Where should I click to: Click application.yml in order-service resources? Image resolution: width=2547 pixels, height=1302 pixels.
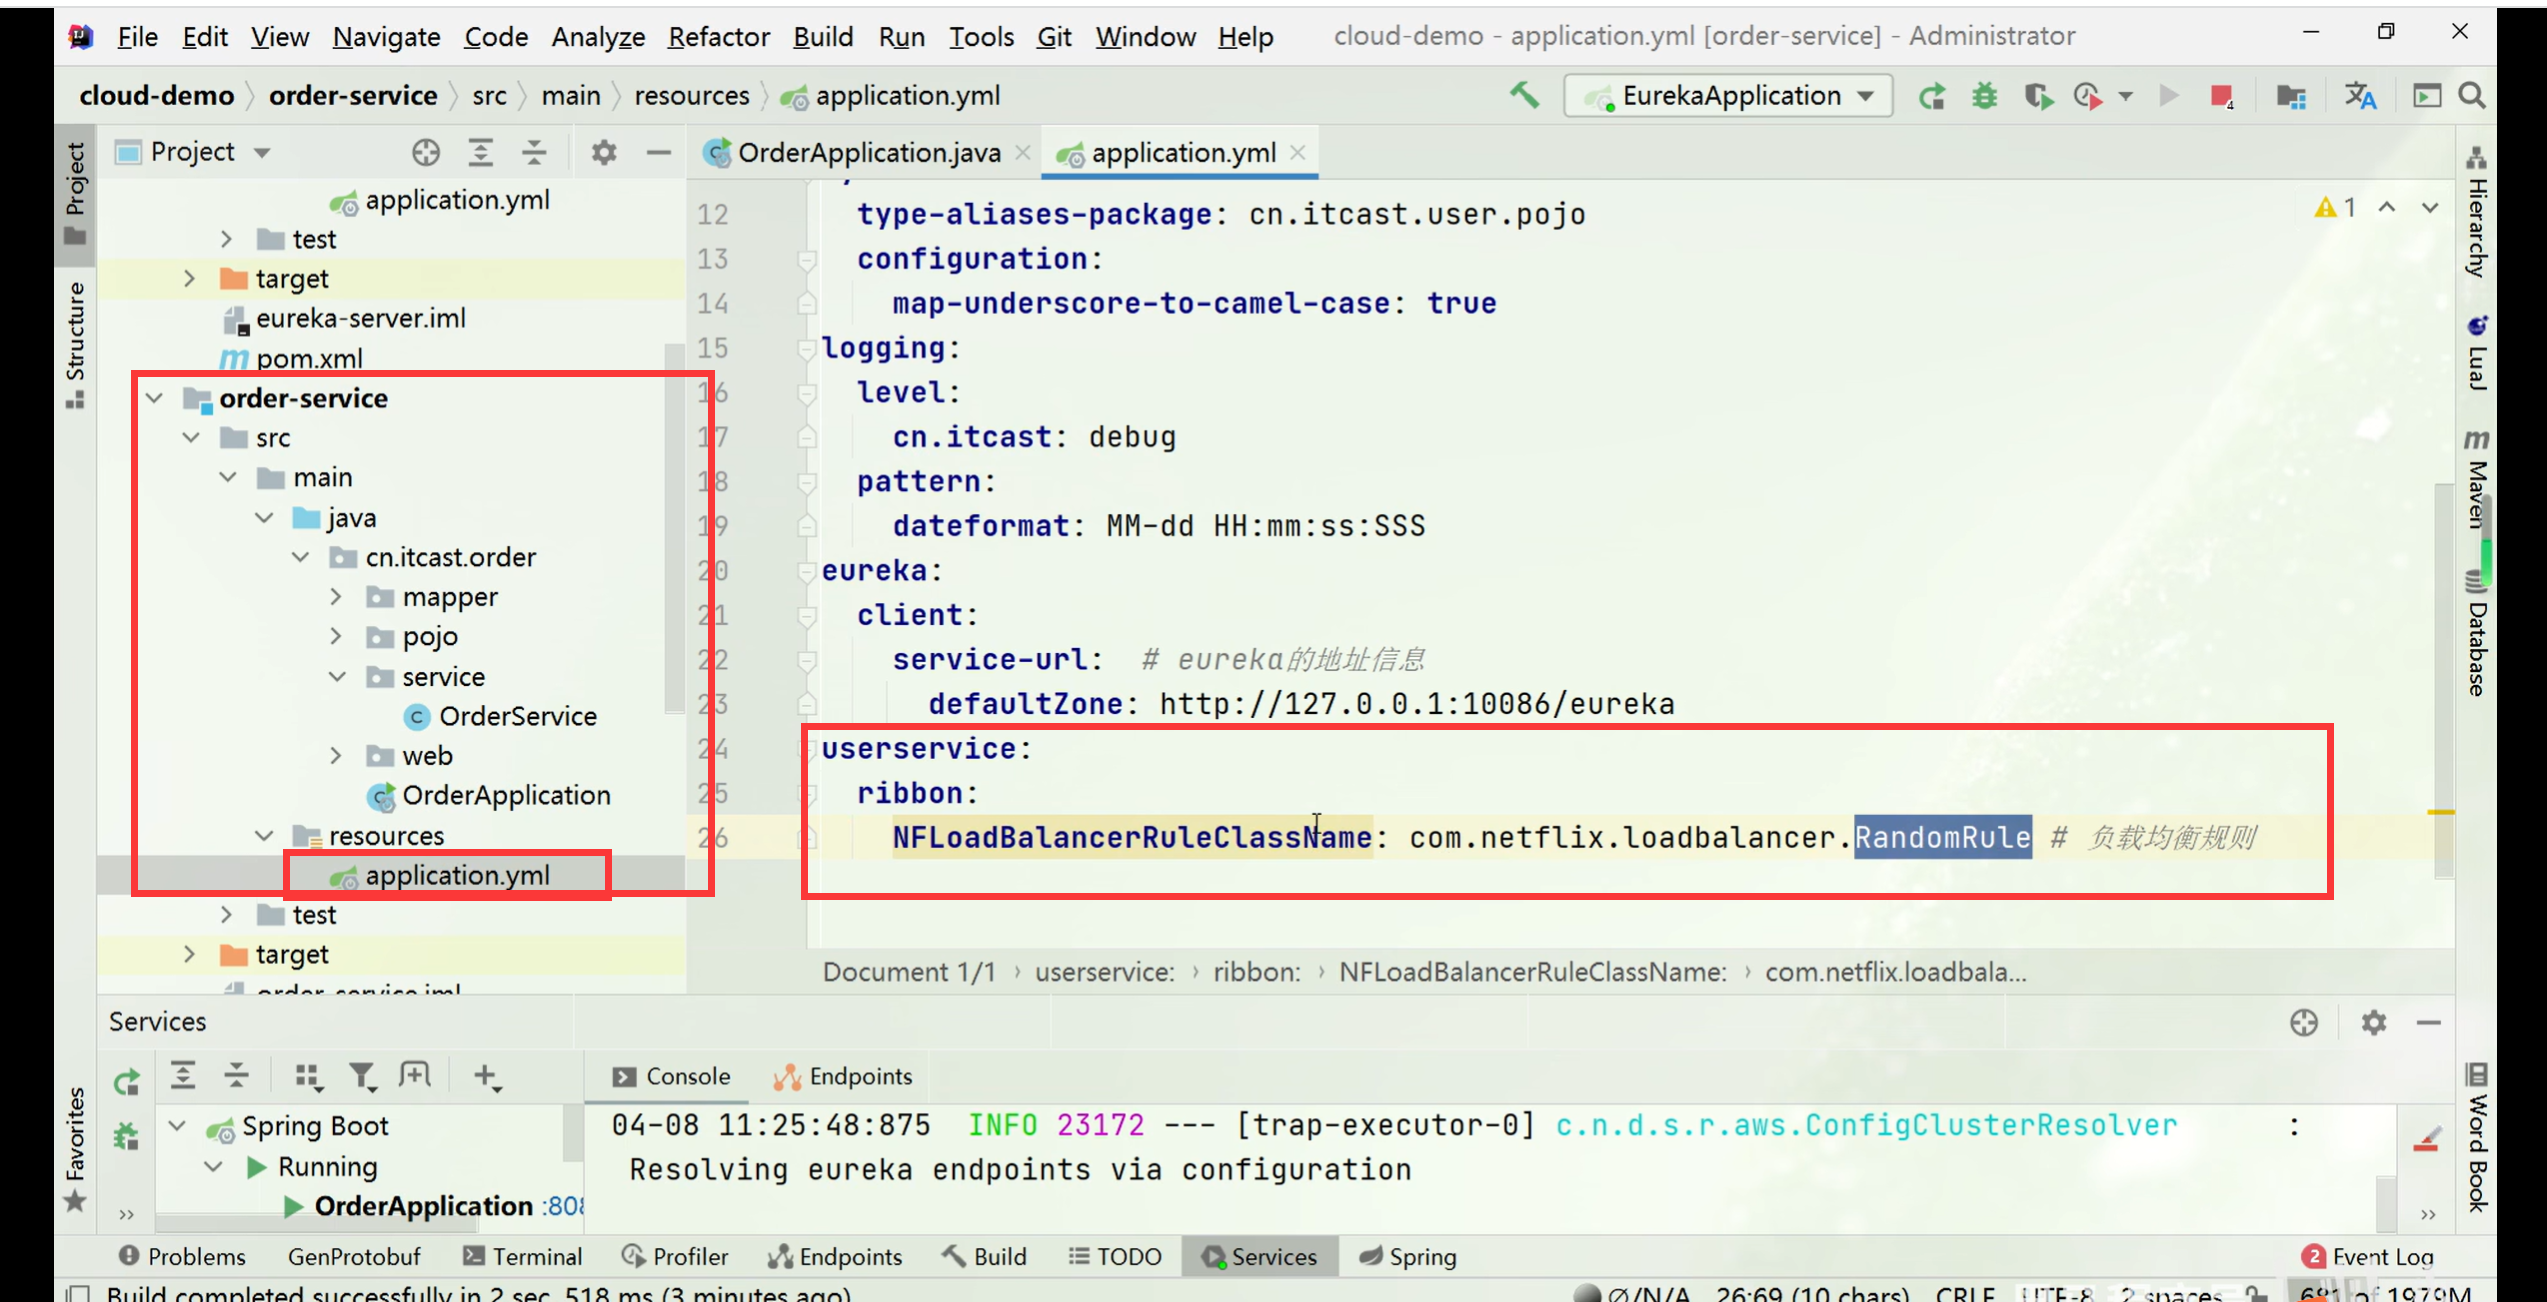click(457, 875)
